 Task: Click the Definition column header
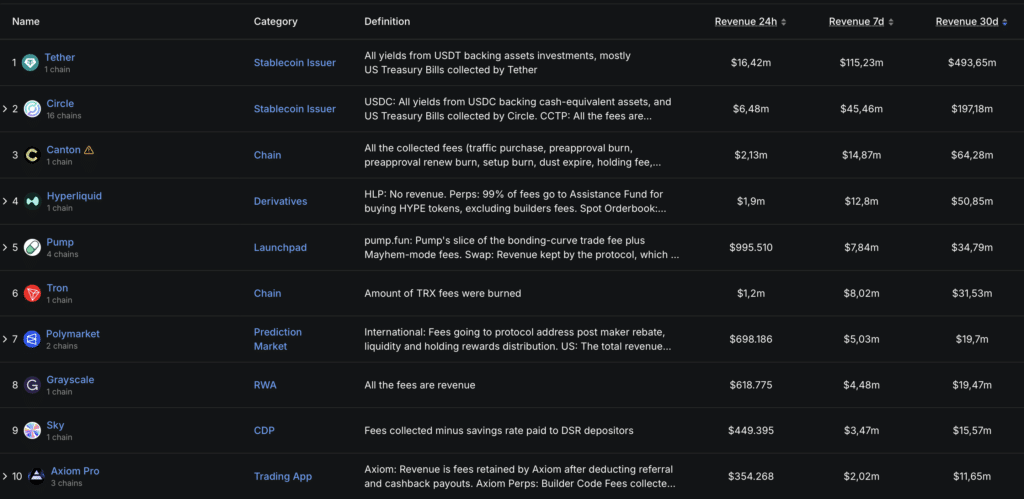tap(387, 22)
